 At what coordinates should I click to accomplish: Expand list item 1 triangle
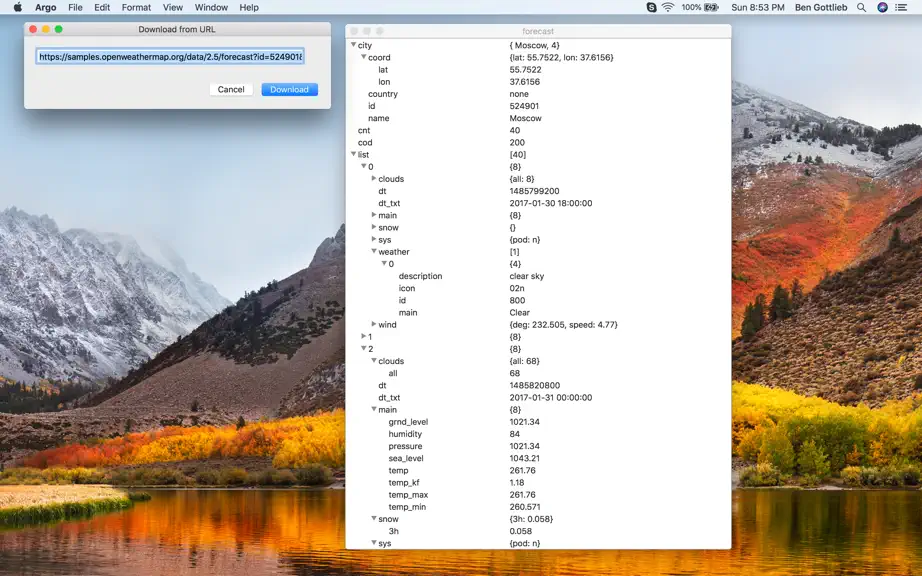363,336
